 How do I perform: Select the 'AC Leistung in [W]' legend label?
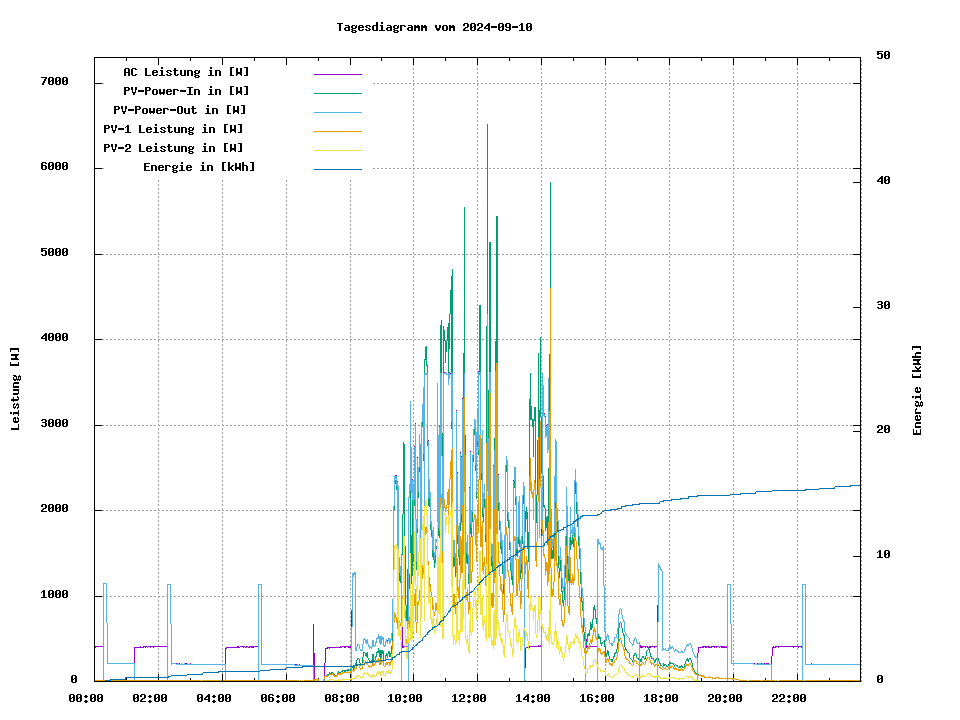click(186, 72)
